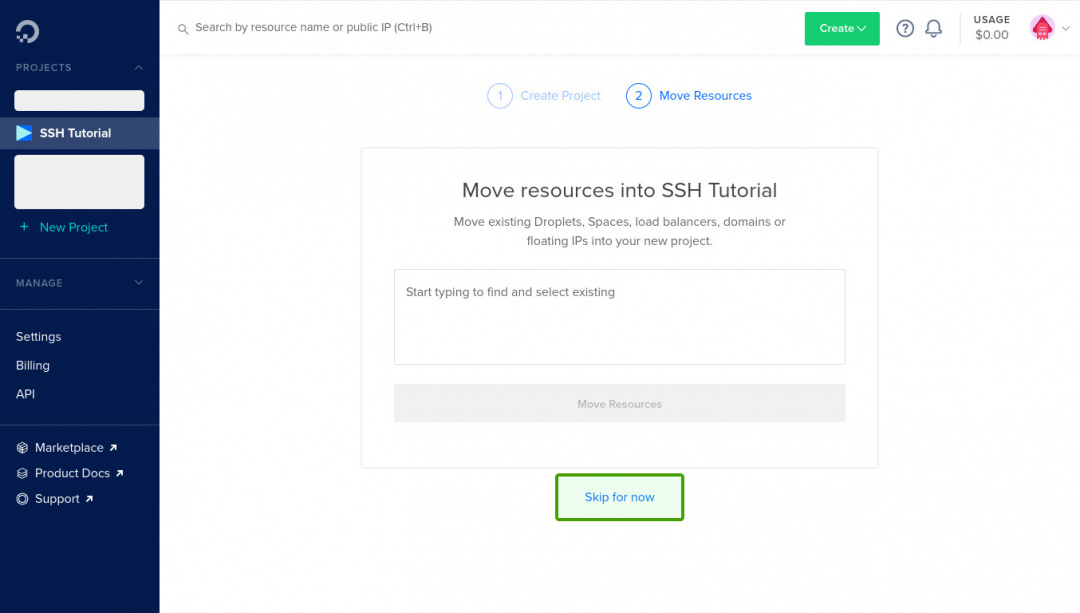1080x613 pixels.
Task: Click the Marketplace cube icon
Action: 22,448
